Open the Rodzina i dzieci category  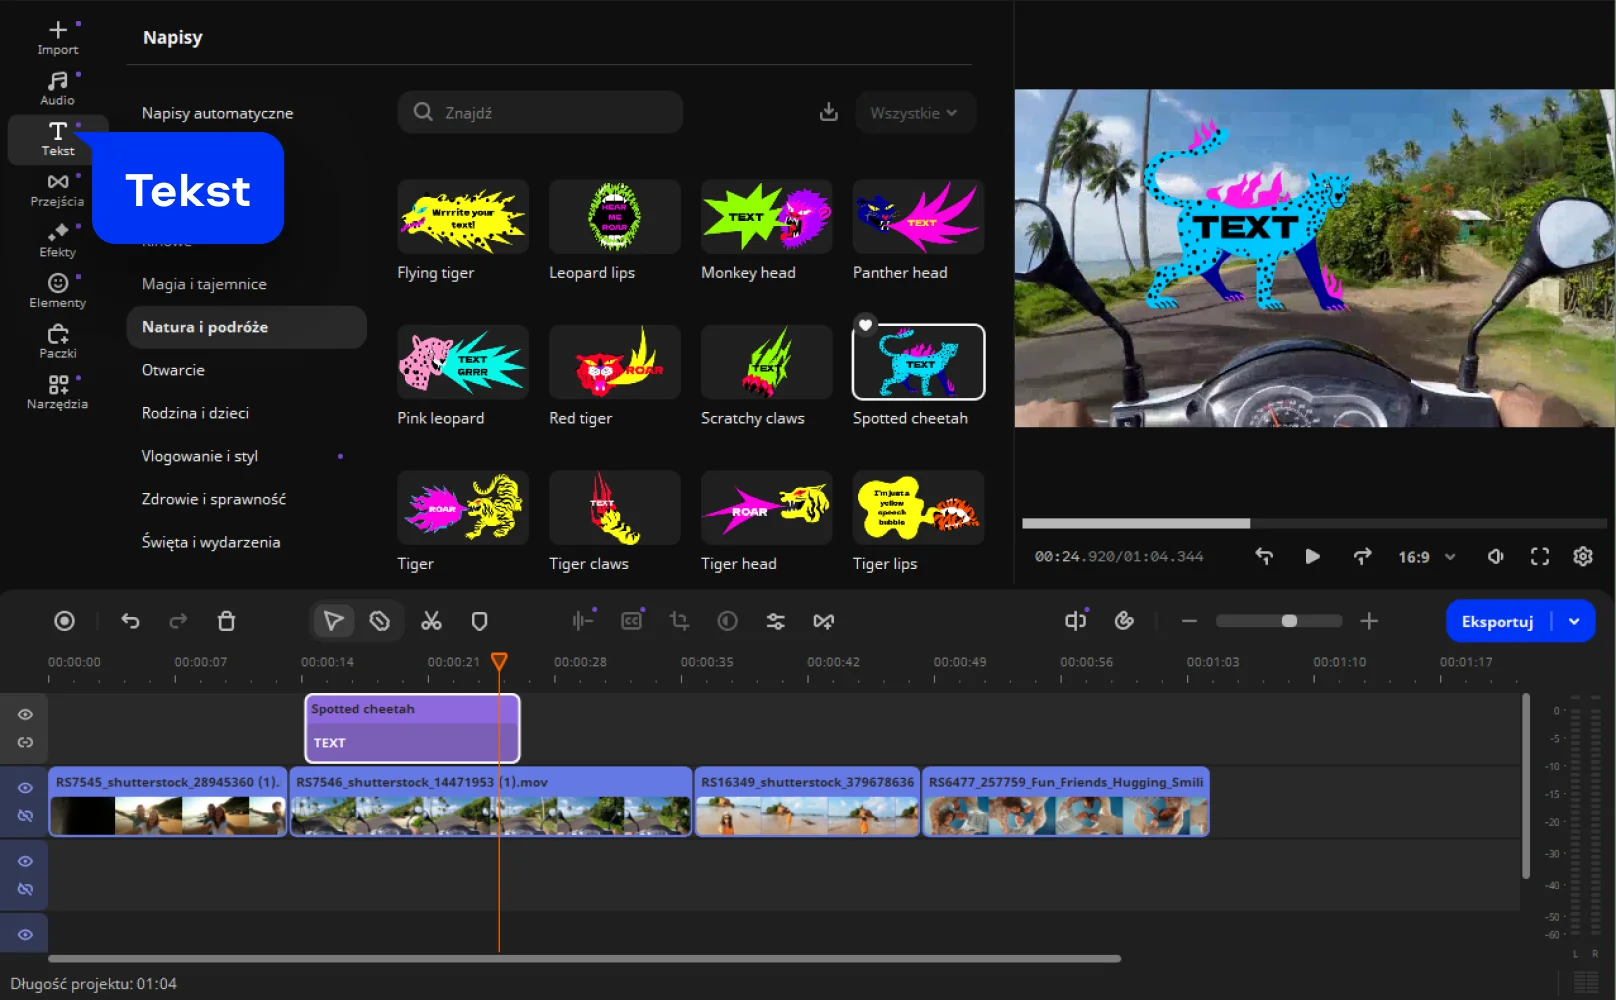tap(195, 413)
